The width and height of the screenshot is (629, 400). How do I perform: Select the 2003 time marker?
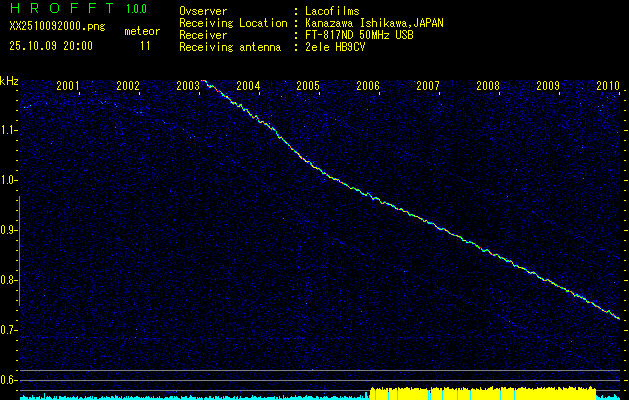click(188, 86)
